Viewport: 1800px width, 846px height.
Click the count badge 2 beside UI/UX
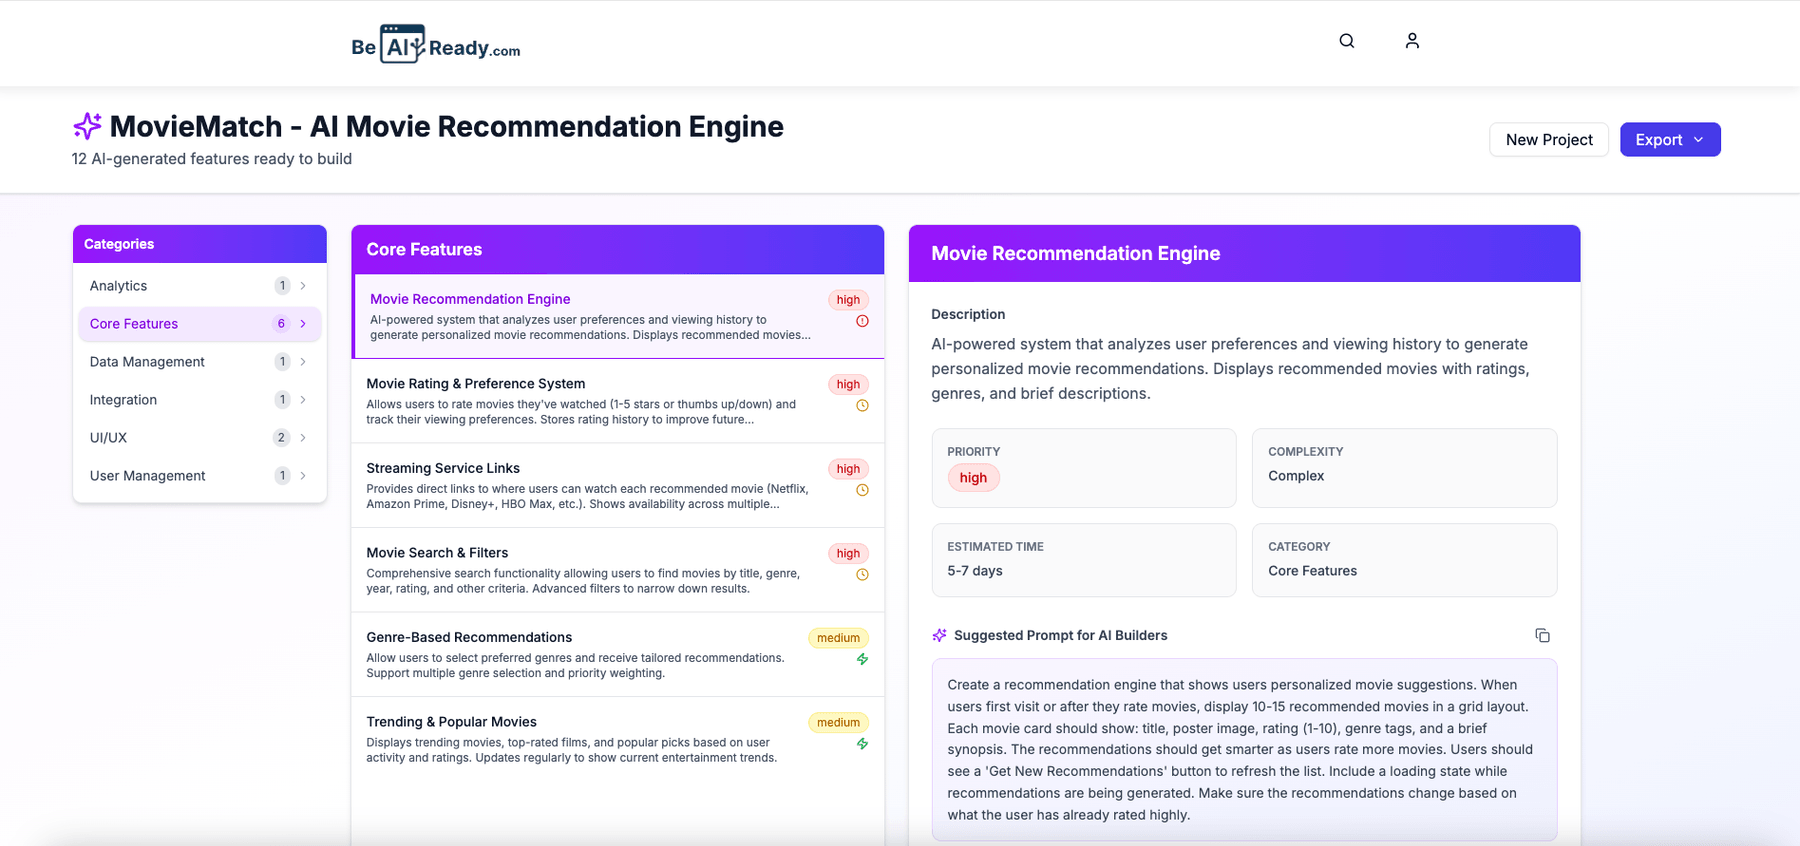281,438
